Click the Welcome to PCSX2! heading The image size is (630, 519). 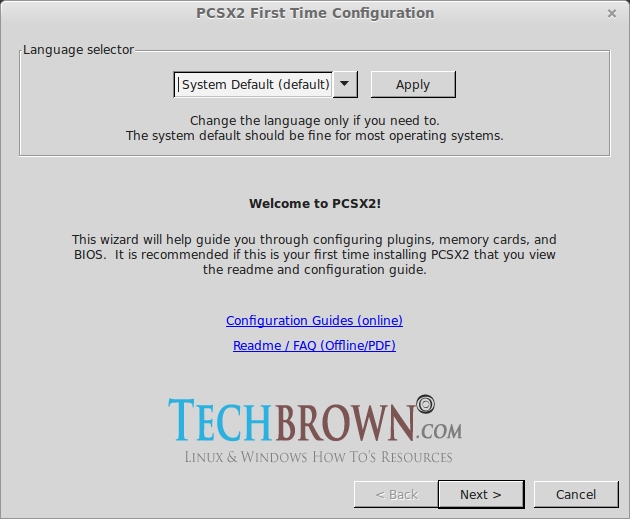tap(314, 203)
